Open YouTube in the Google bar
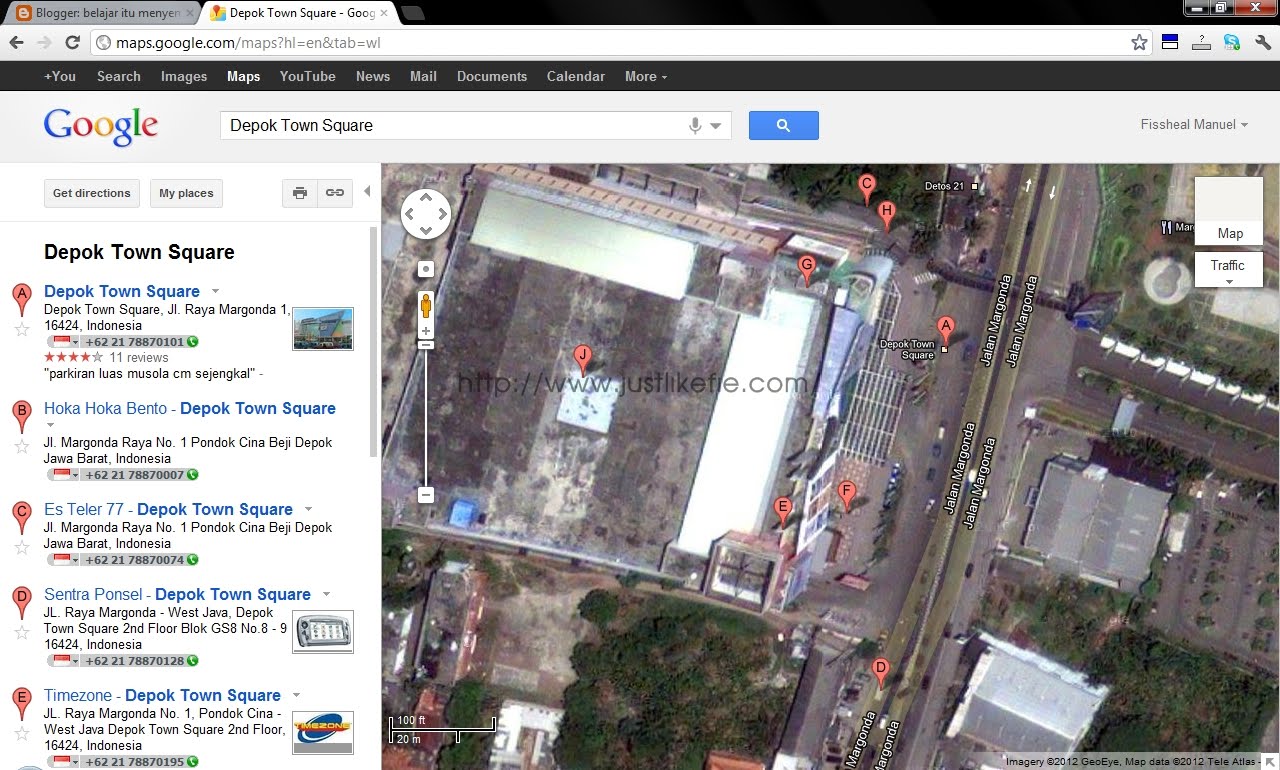Screen dimensions: 1280x770 coord(307,76)
